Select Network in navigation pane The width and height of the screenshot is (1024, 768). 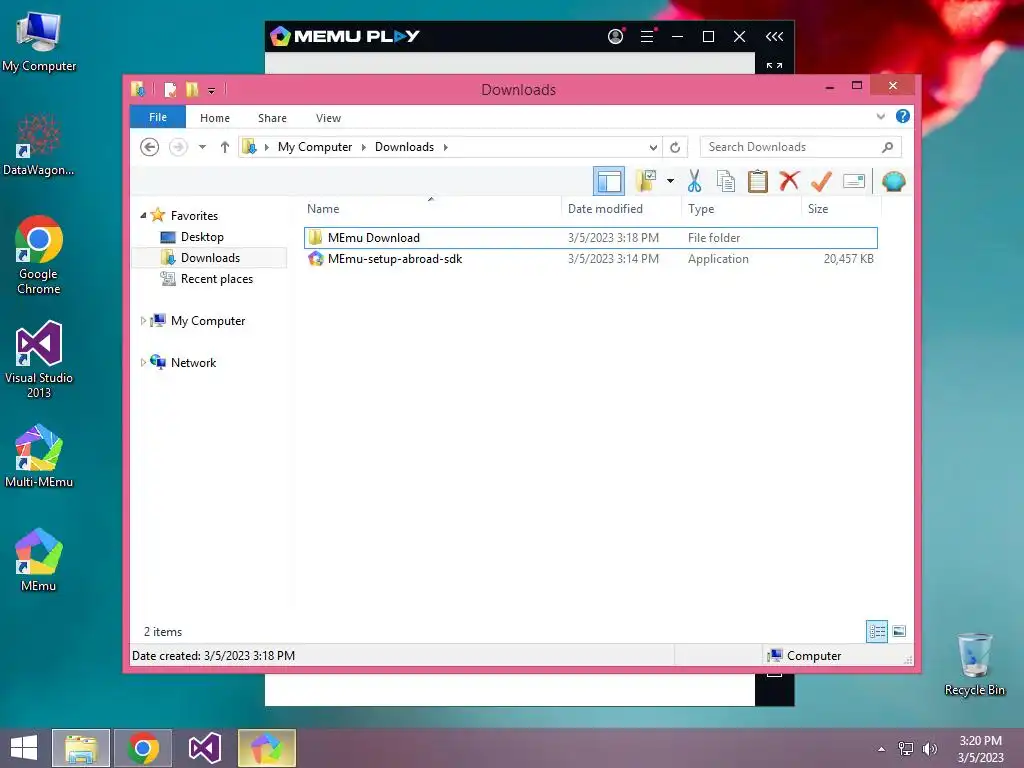pos(193,362)
